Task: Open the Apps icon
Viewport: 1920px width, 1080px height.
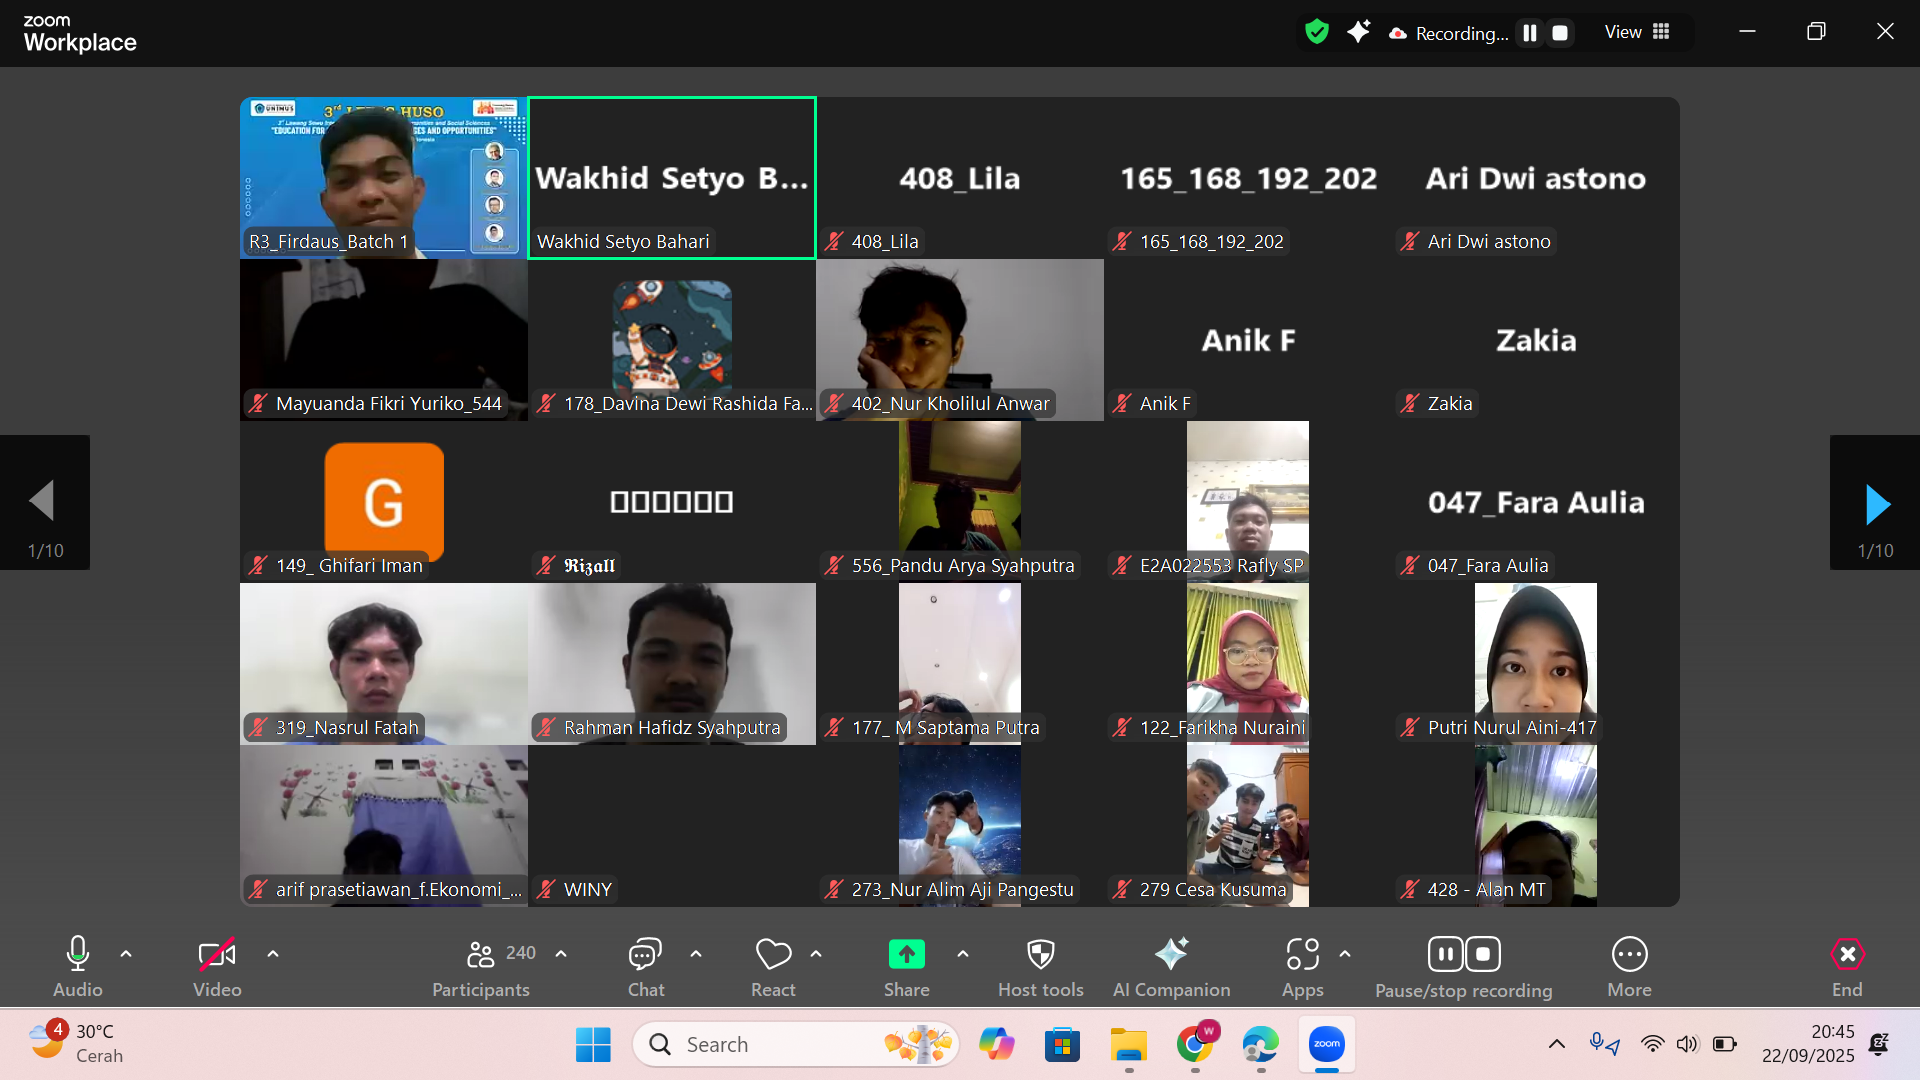Action: [x=1302, y=955]
